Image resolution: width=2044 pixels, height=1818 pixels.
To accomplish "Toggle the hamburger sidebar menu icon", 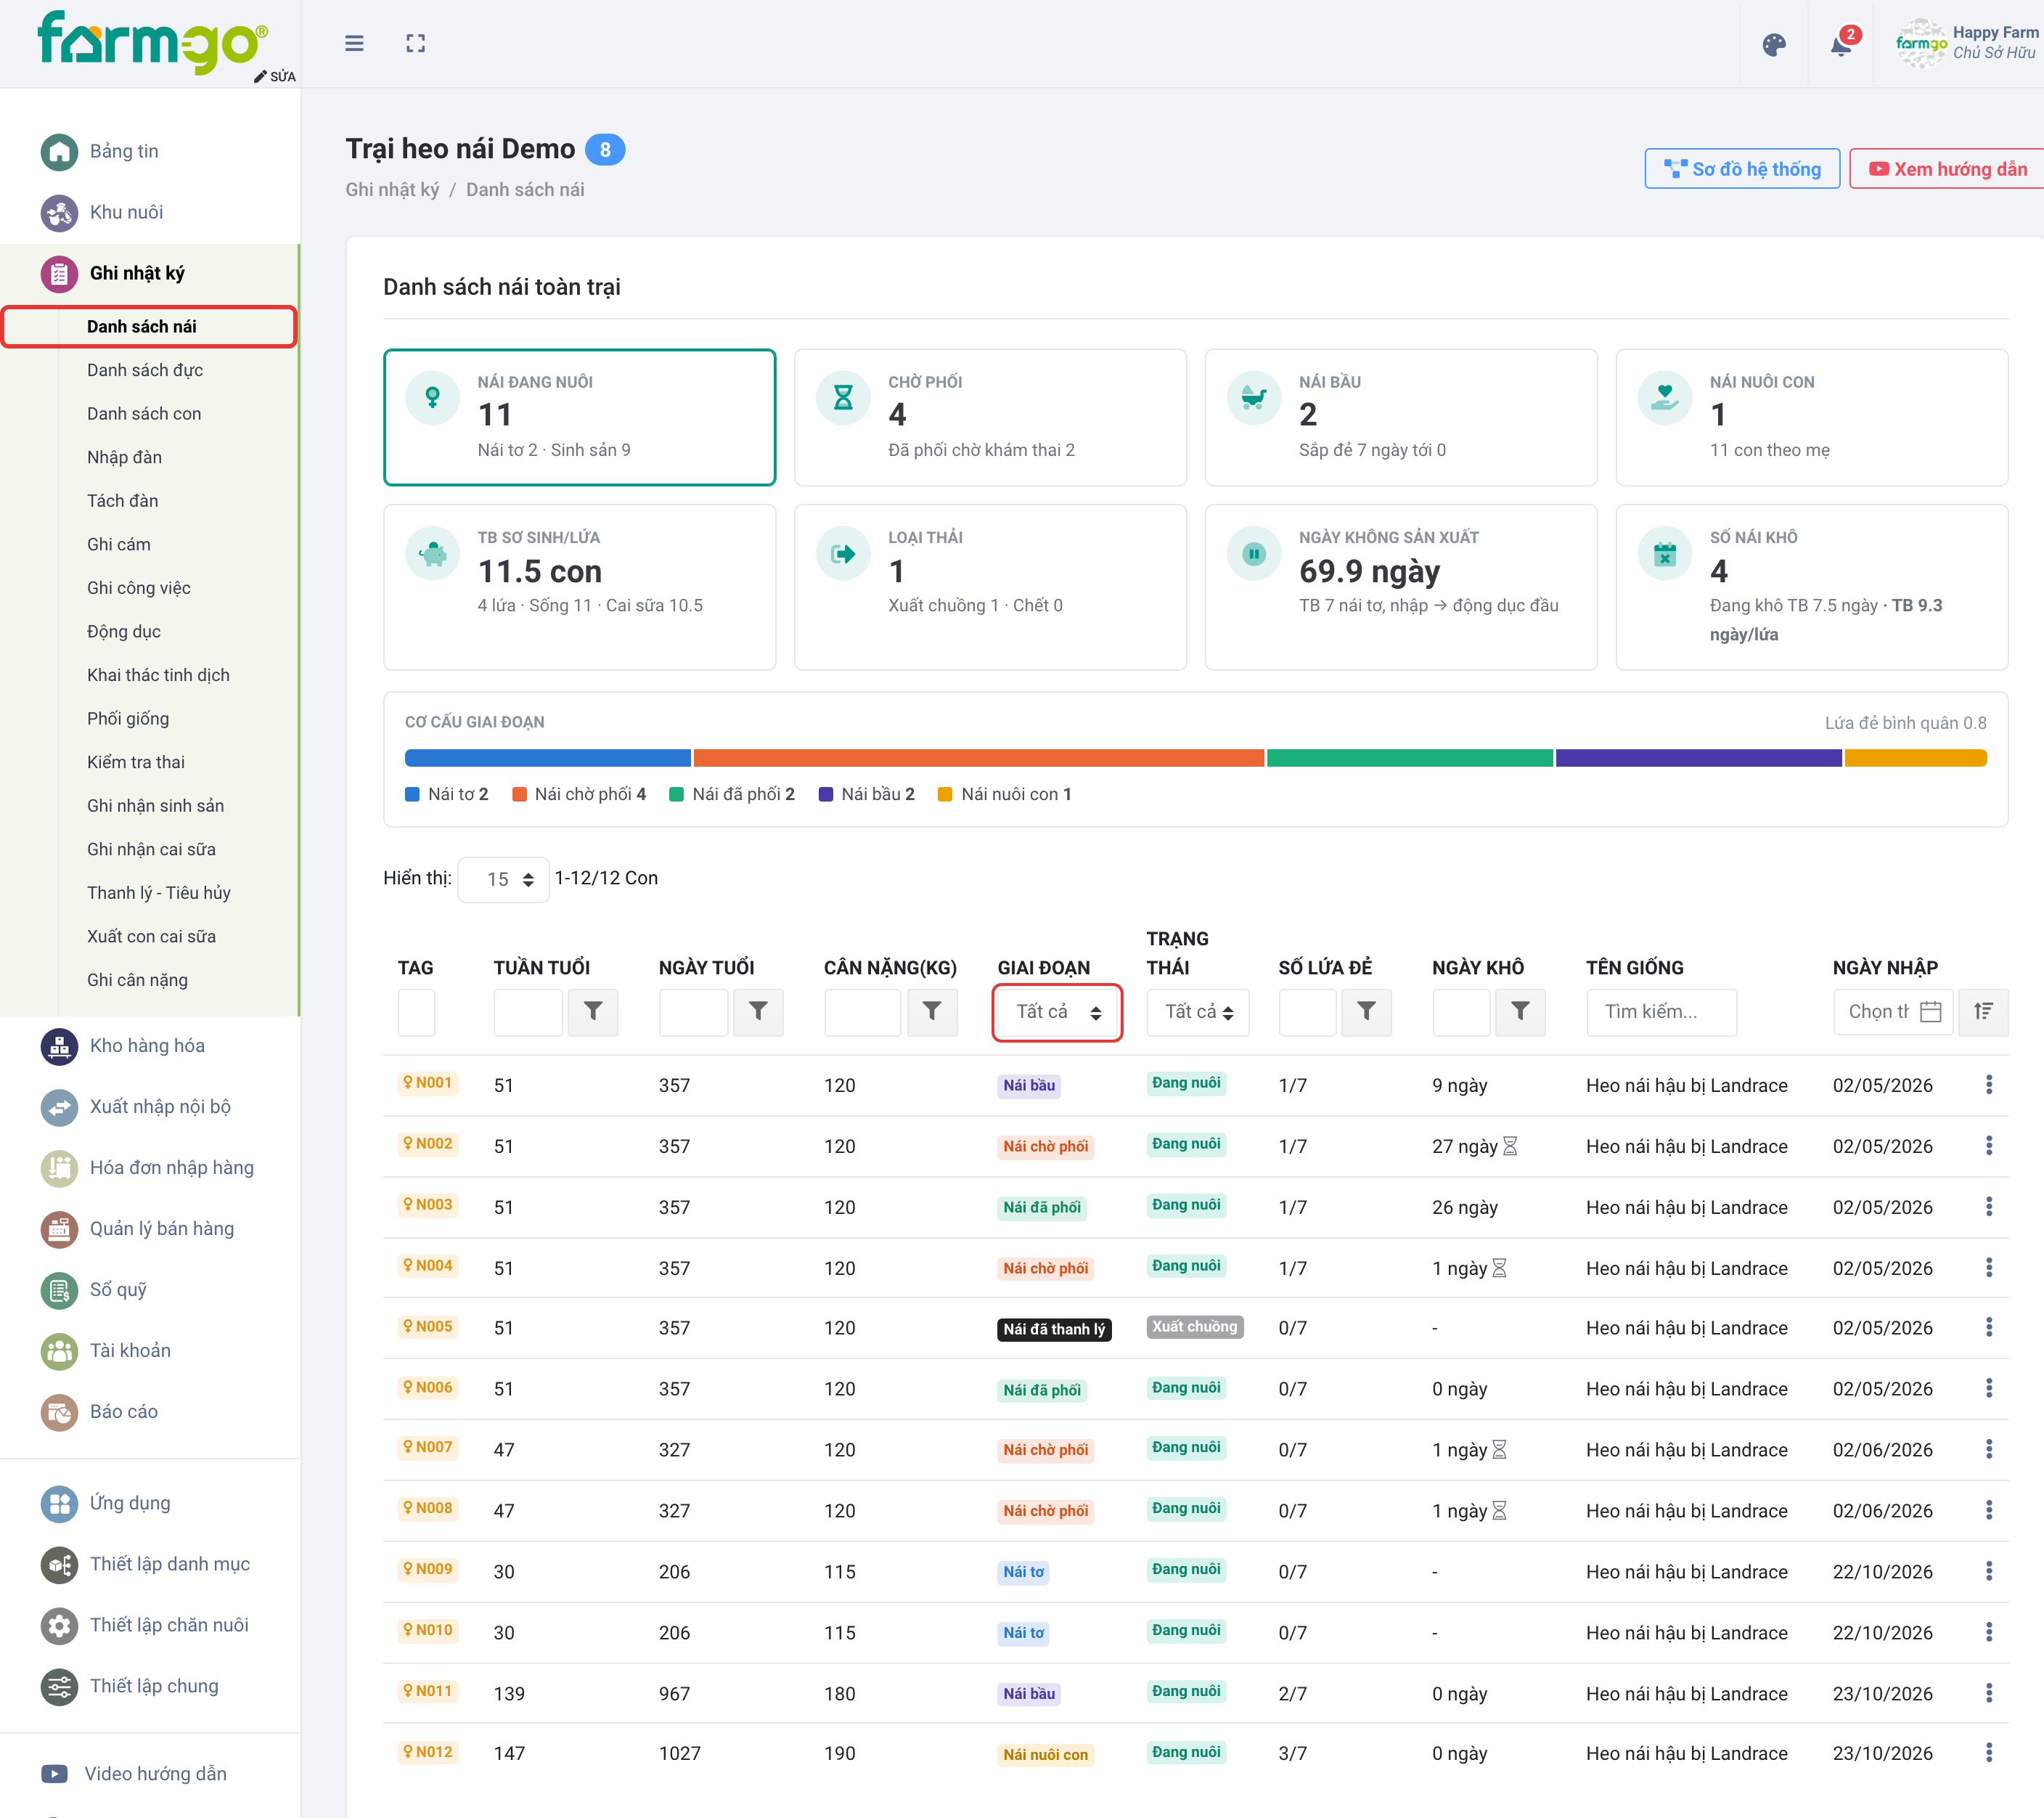I will tap(354, 43).
